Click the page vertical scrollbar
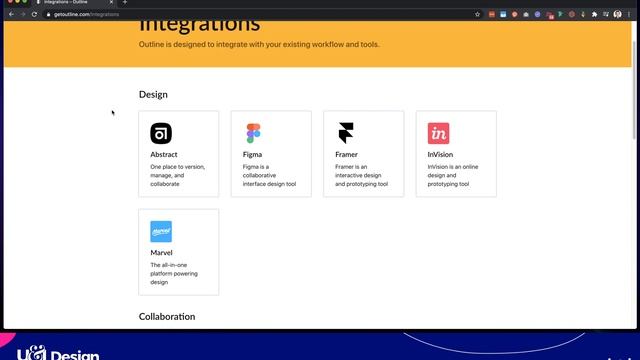Image resolution: width=640 pixels, height=360 pixels. [634, 90]
